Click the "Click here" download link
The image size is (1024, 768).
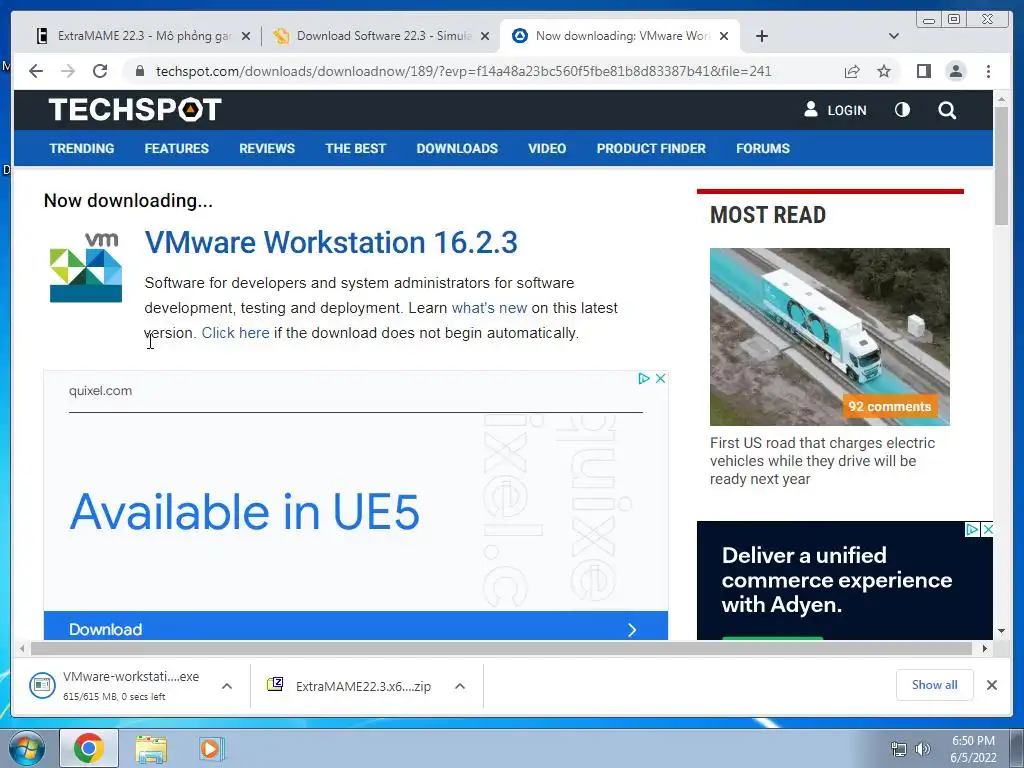[x=235, y=332]
